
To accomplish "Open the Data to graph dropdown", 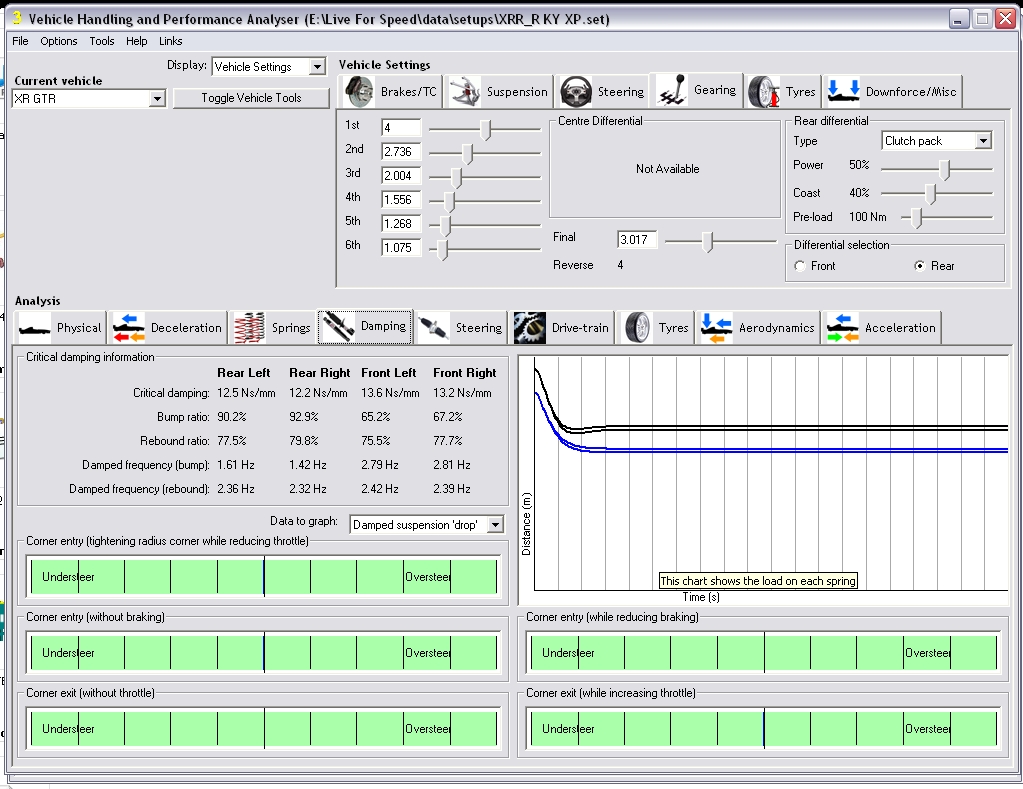I will (495, 525).
